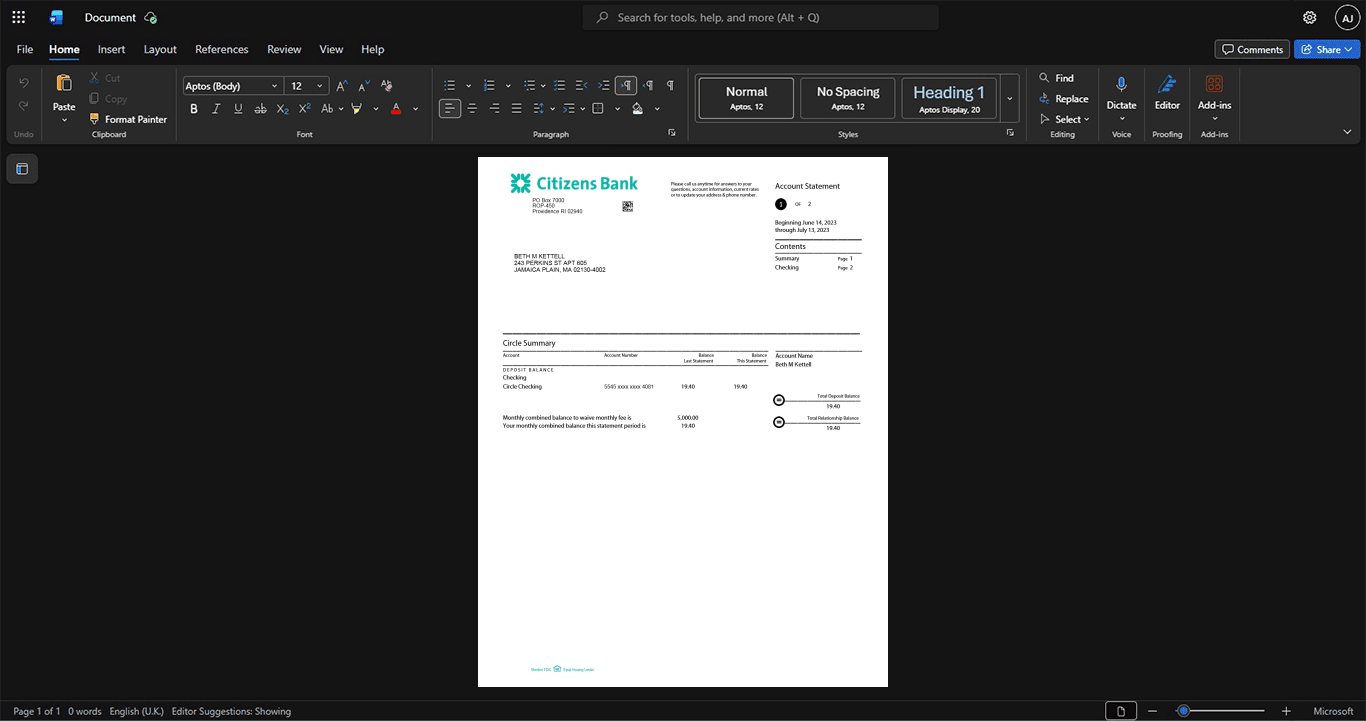The width and height of the screenshot is (1366, 721).
Task: Click the Paste clipboard icon
Action: [x=64, y=84]
